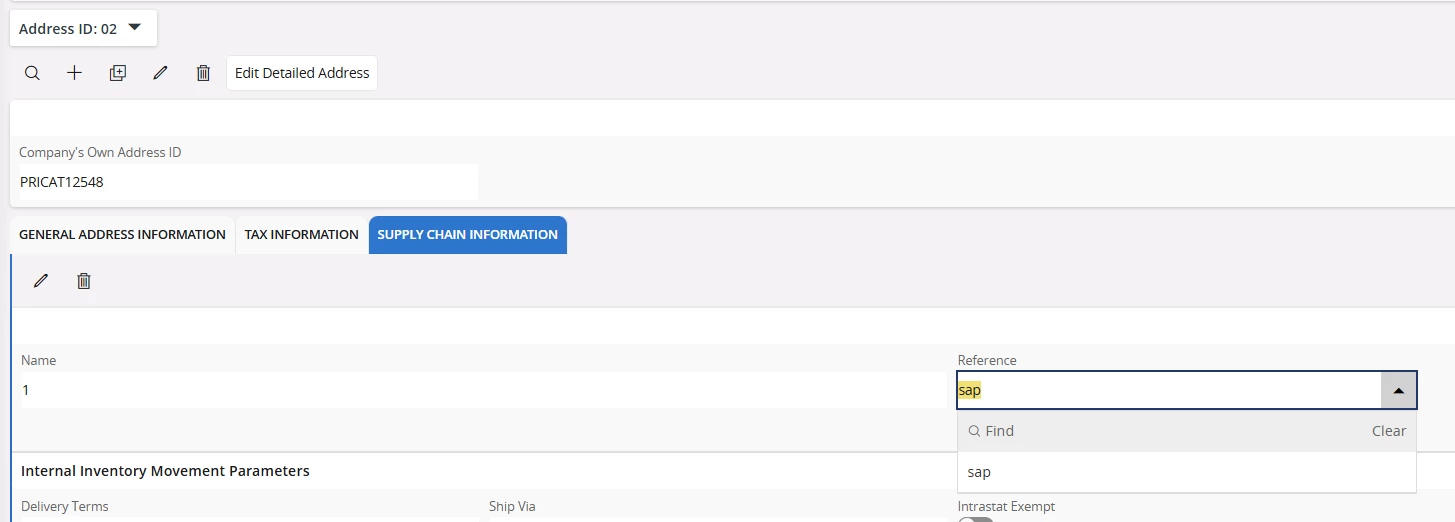Open General Address Information tab
Image resolution: width=1455 pixels, height=522 pixels.
click(x=122, y=235)
